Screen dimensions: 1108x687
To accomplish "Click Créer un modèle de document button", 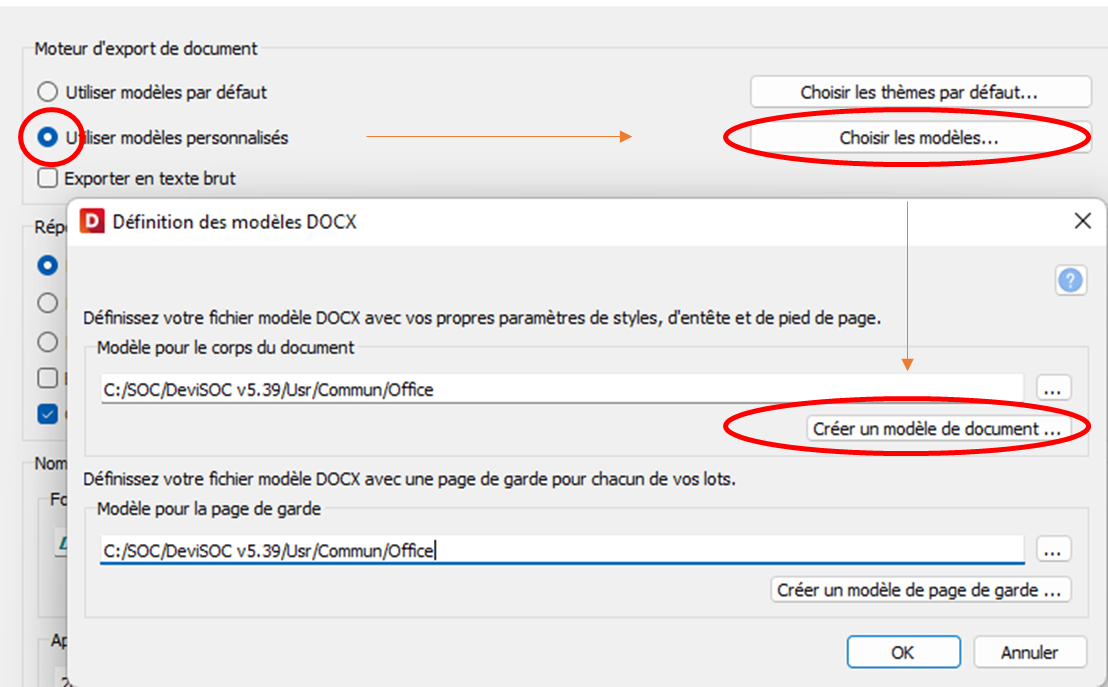I will point(938,429).
